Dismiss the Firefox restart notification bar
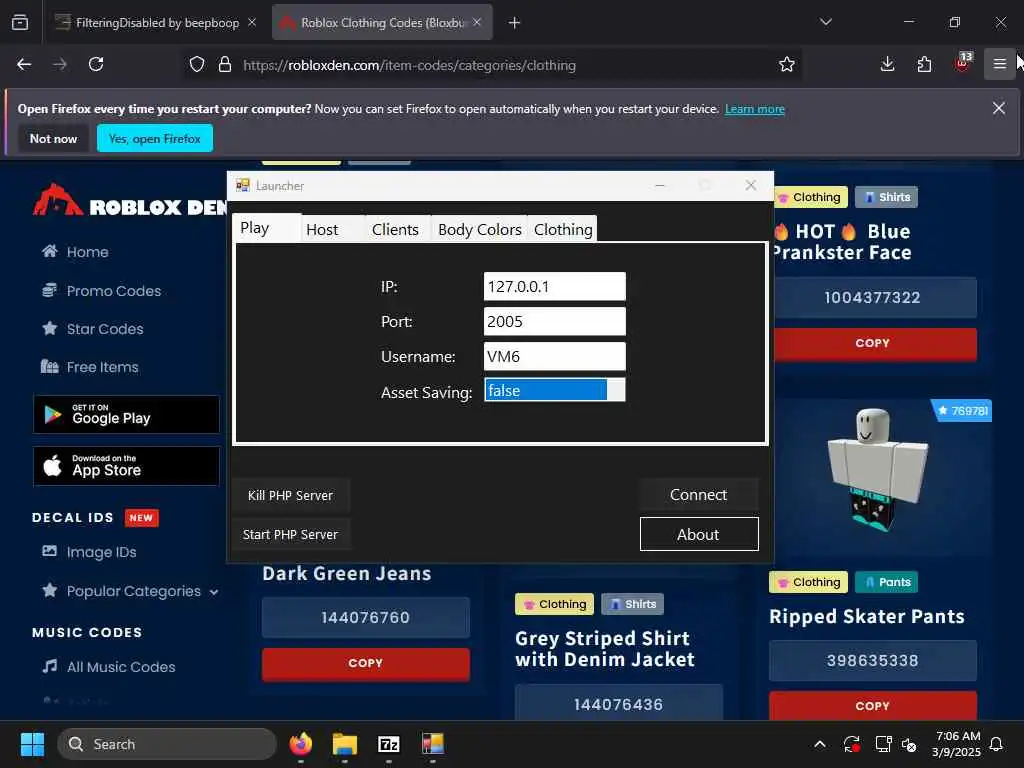The width and height of the screenshot is (1024, 768). pos(999,108)
